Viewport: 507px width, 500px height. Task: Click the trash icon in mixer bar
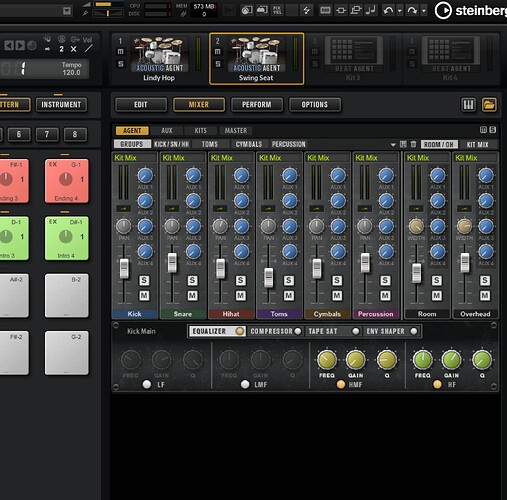pos(413,144)
